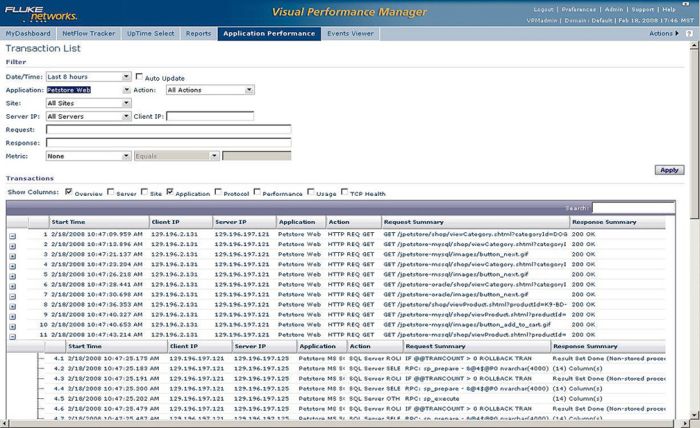Screen dimensions: 700x428
Task: Click into the Response filter field
Action: (169, 143)
